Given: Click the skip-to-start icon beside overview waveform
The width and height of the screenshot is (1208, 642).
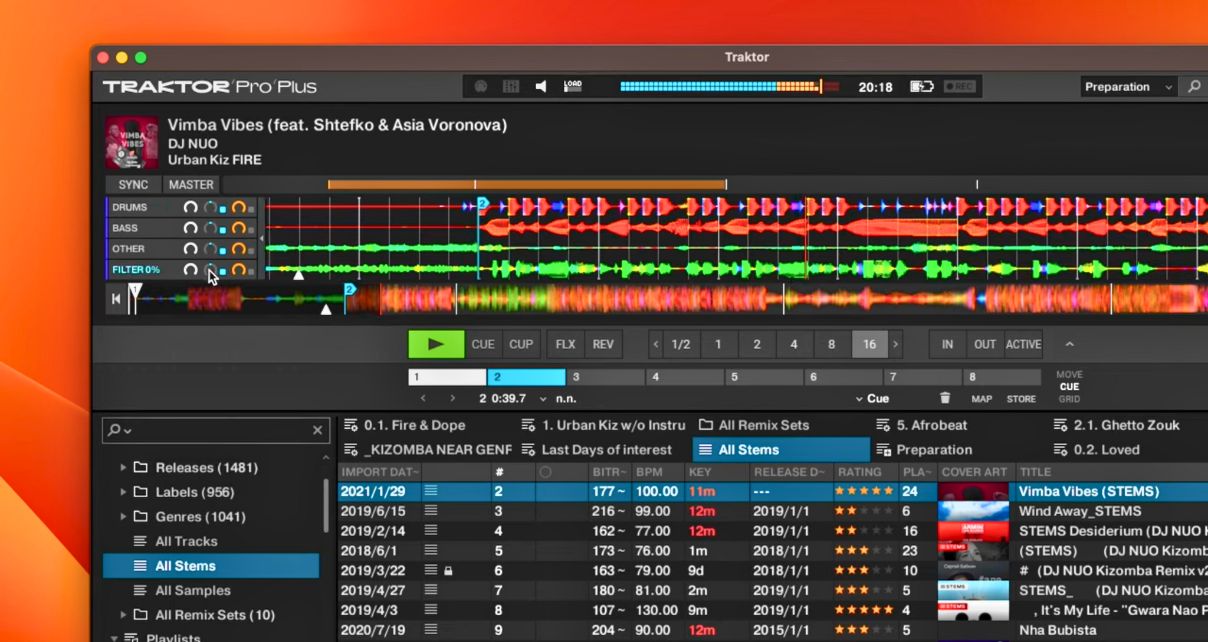Looking at the screenshot, I should tap(116, 298).
